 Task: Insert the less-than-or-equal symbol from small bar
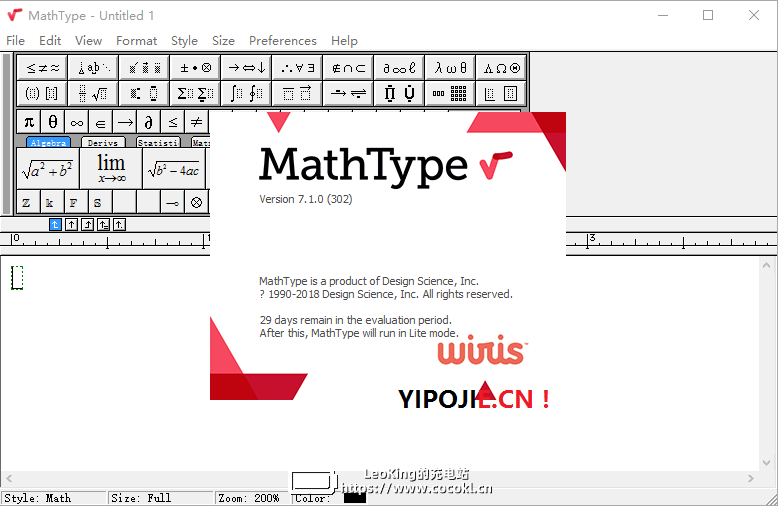click(x=172, y=122)
